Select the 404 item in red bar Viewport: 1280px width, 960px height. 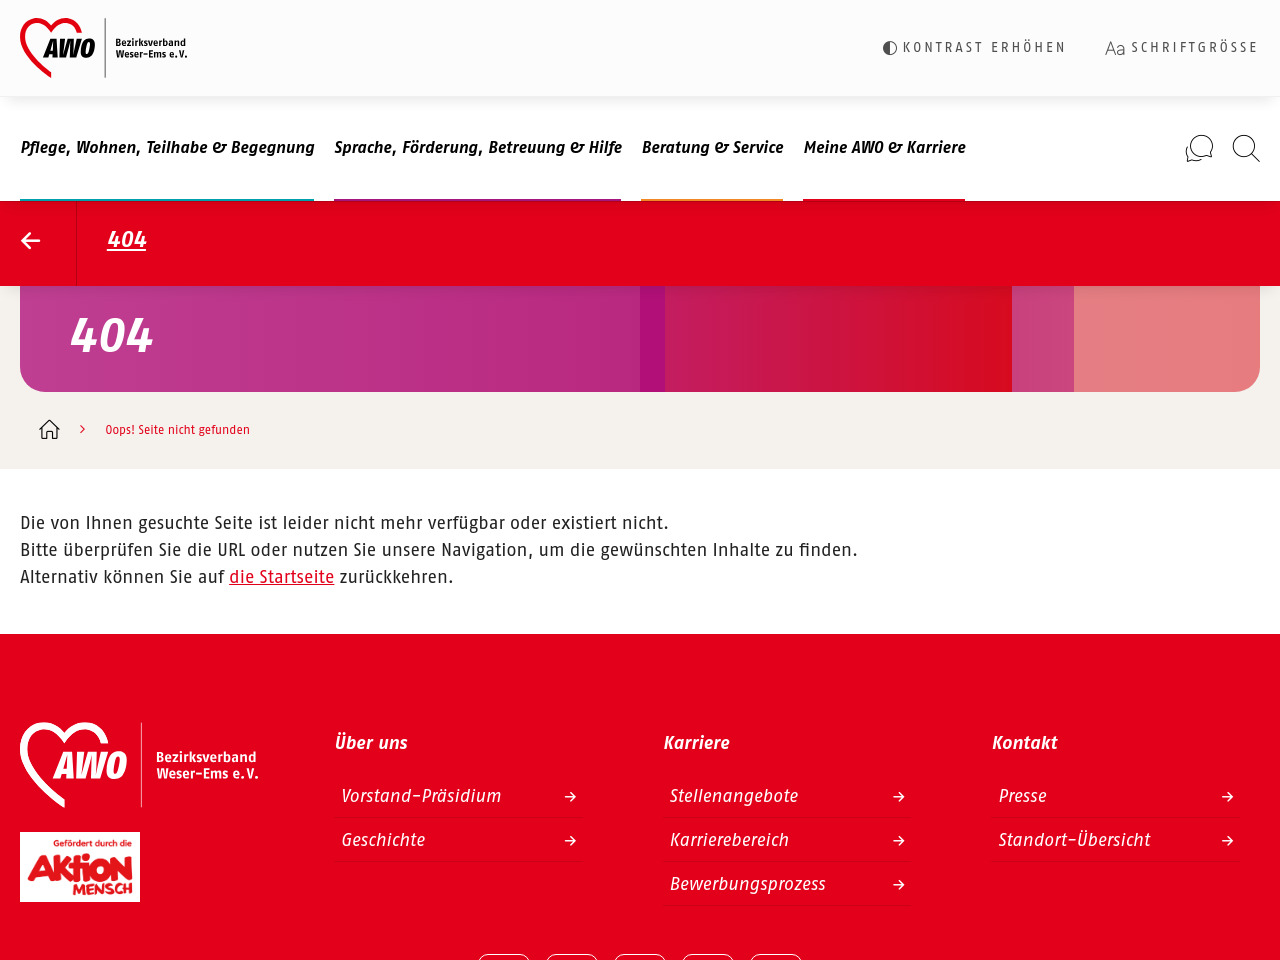point(127,240)
